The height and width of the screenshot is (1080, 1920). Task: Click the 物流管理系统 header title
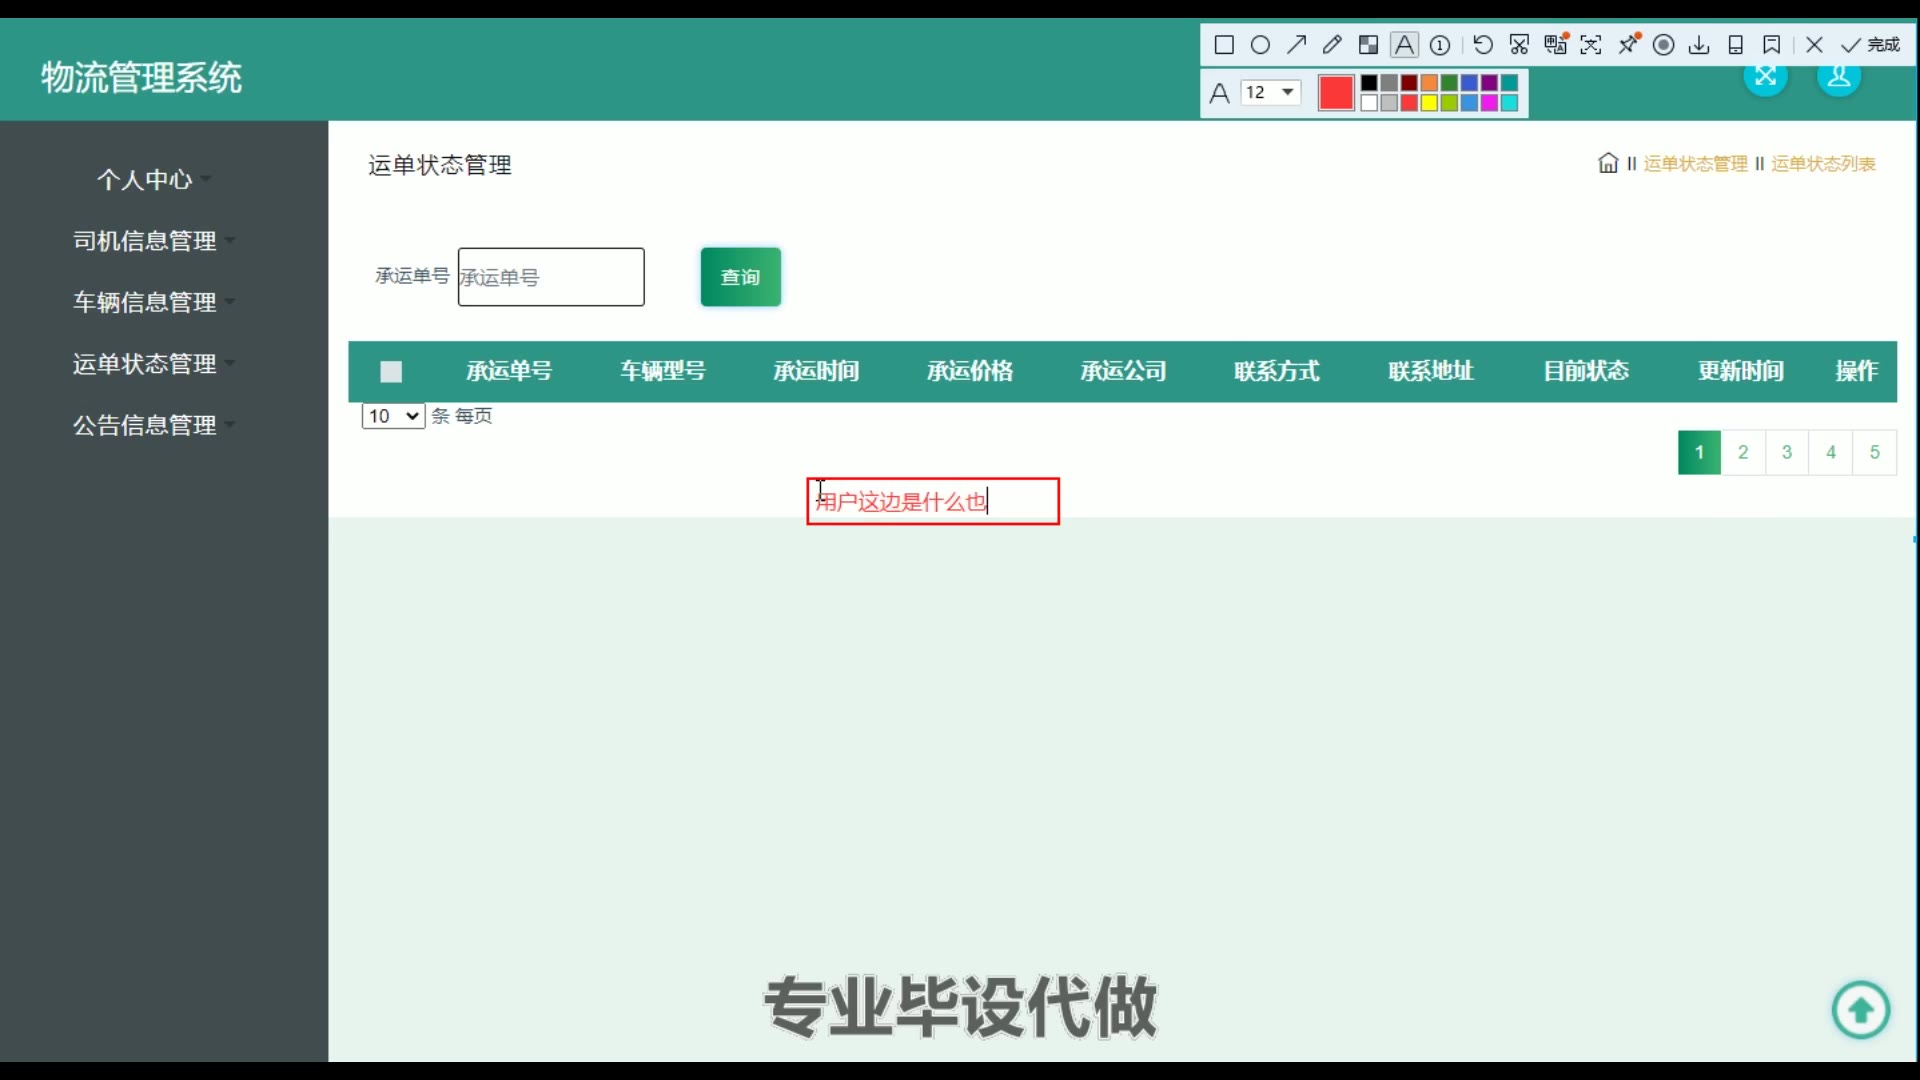coord(141,77)
